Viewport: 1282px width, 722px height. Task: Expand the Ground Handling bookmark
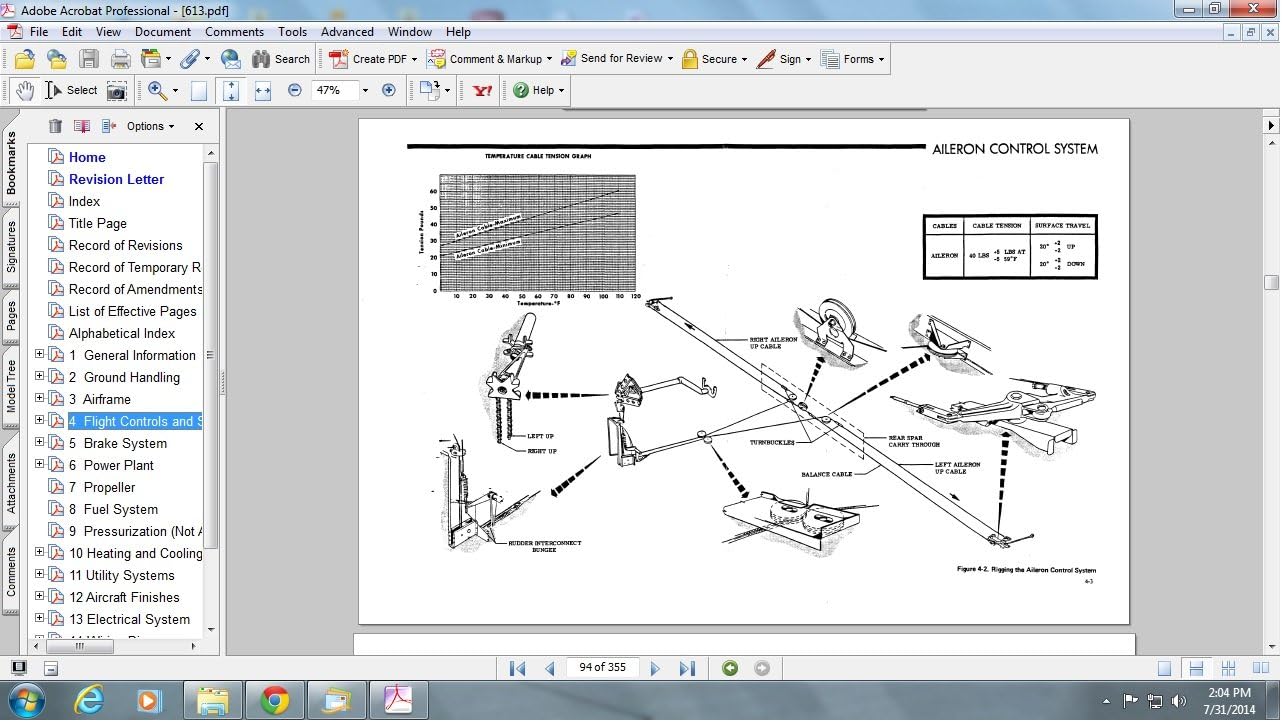pyautogui.click(x=40, y=376)
